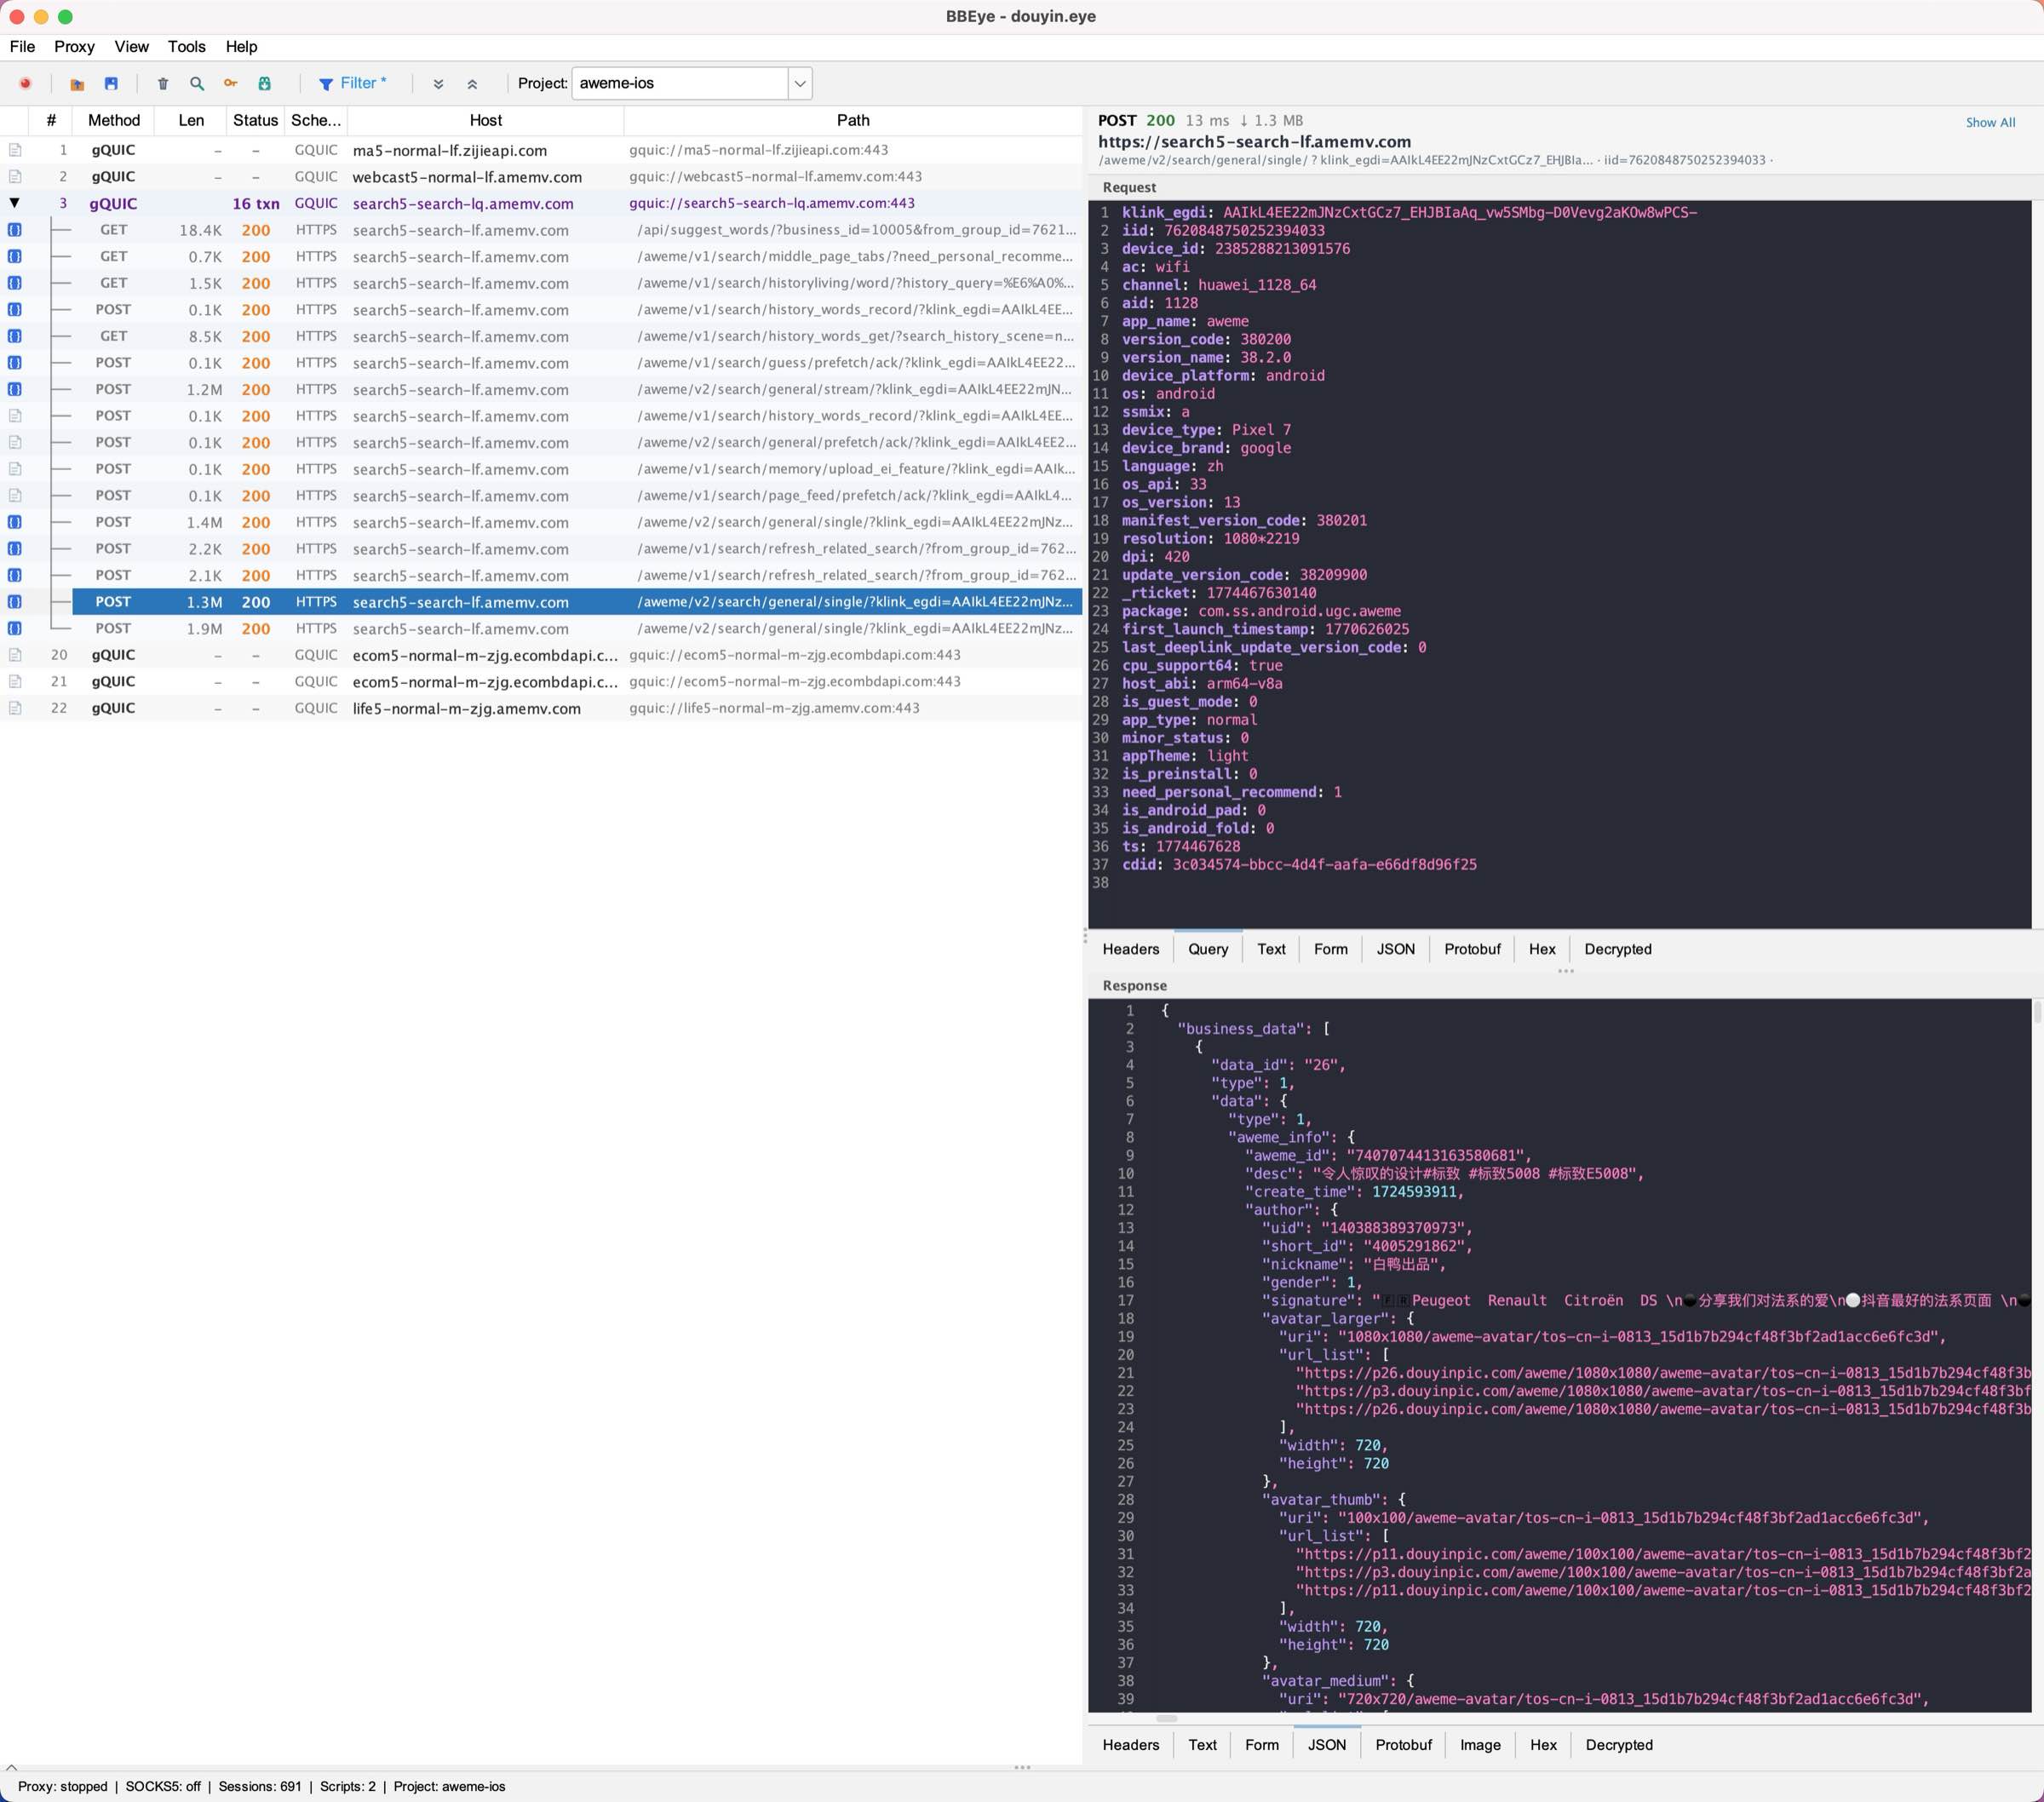Open the Proxy menu

[73, 46]
